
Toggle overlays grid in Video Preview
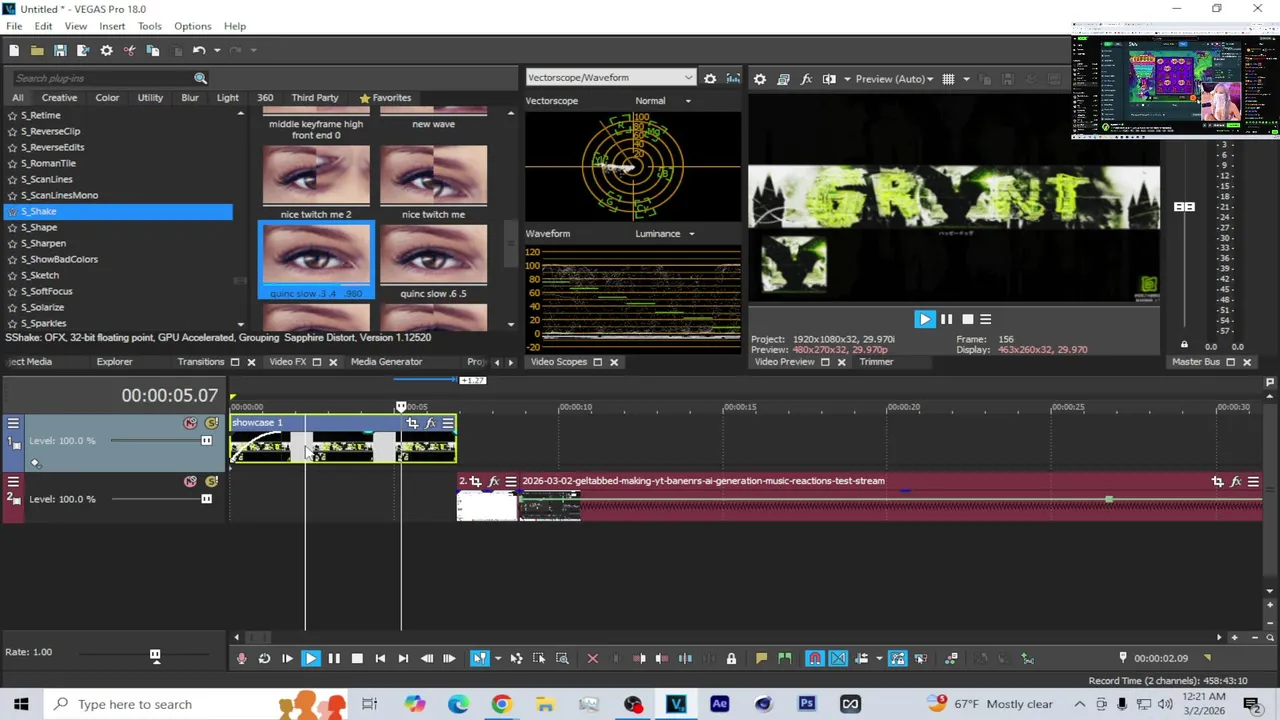tap(948, 79)
